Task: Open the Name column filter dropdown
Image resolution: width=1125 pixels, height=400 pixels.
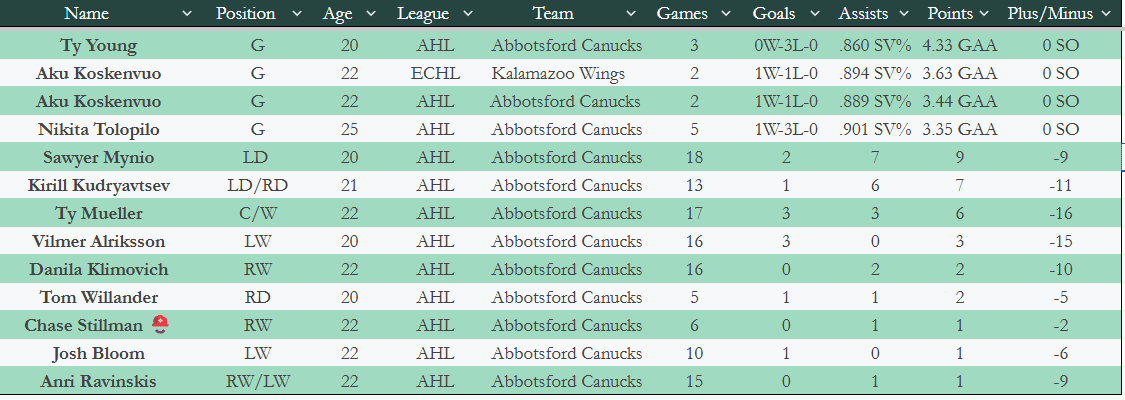Action: [x=186, y=14]
